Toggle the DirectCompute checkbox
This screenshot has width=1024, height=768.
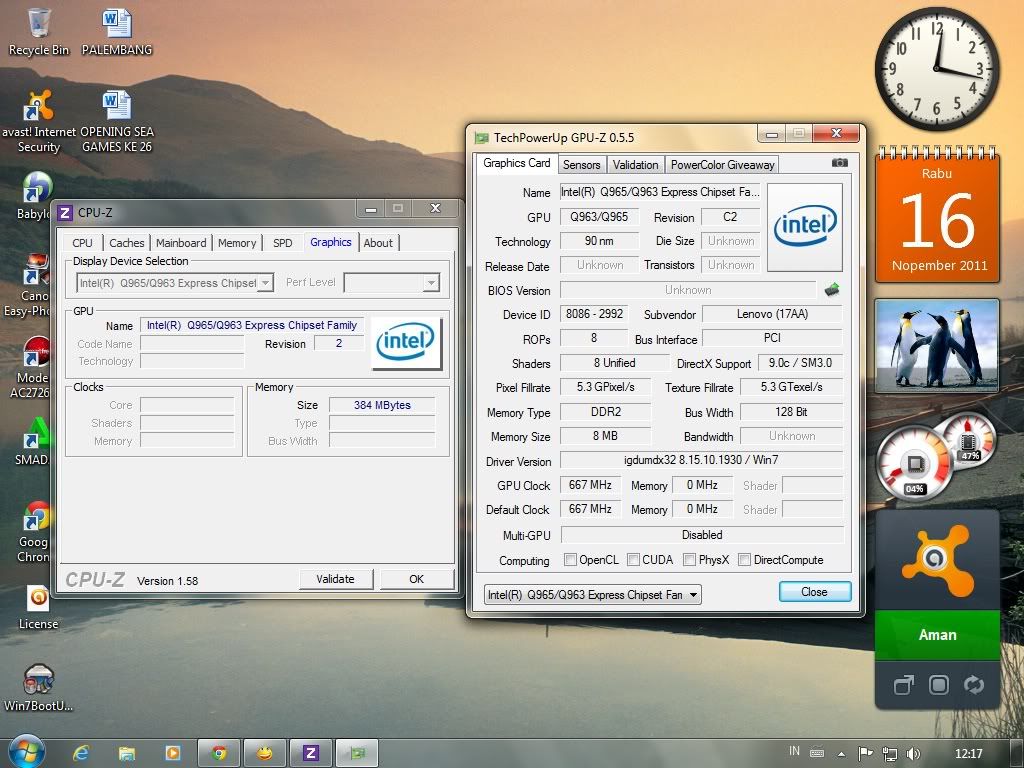pos(744,560)
